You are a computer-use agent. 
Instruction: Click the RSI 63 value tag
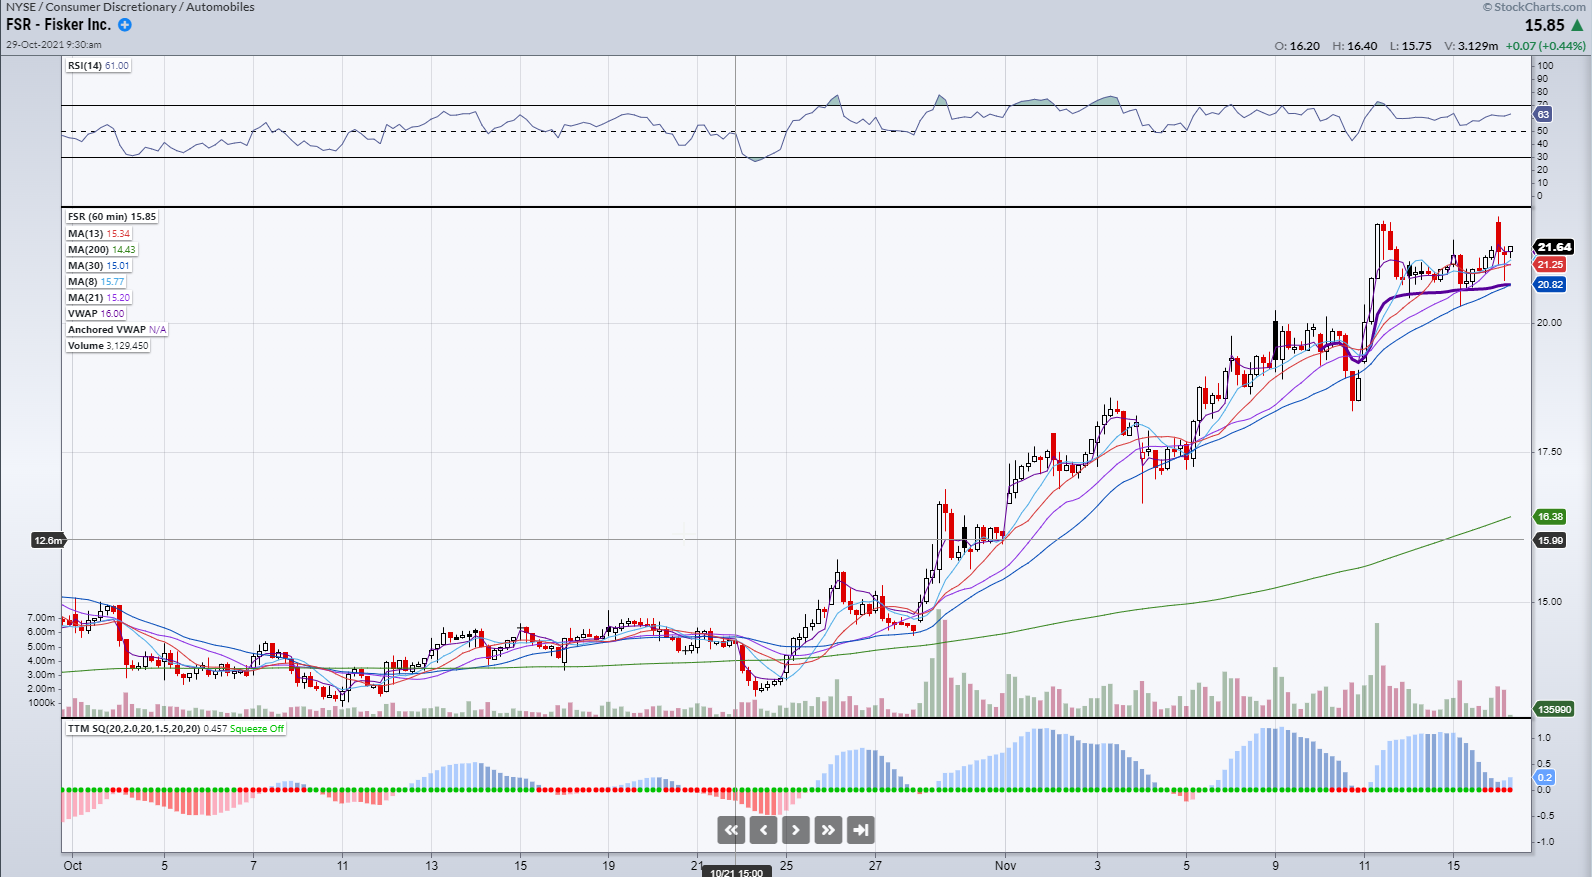click(x=1543, y=115)
